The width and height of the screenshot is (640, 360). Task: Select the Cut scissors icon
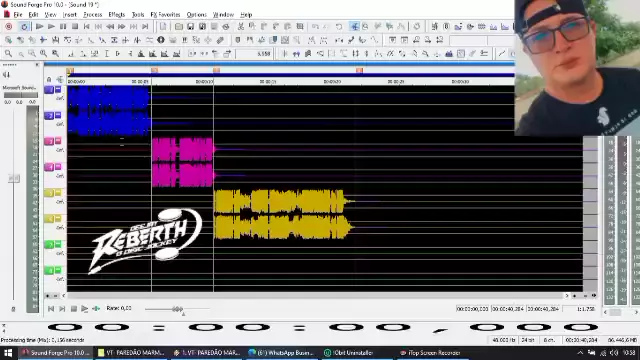tap(240, 27)
